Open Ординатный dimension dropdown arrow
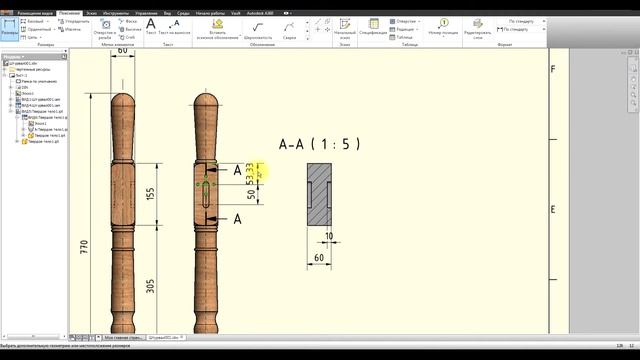Screen dimensions: 640x360 pyautogui.click(x=54, y=29)
